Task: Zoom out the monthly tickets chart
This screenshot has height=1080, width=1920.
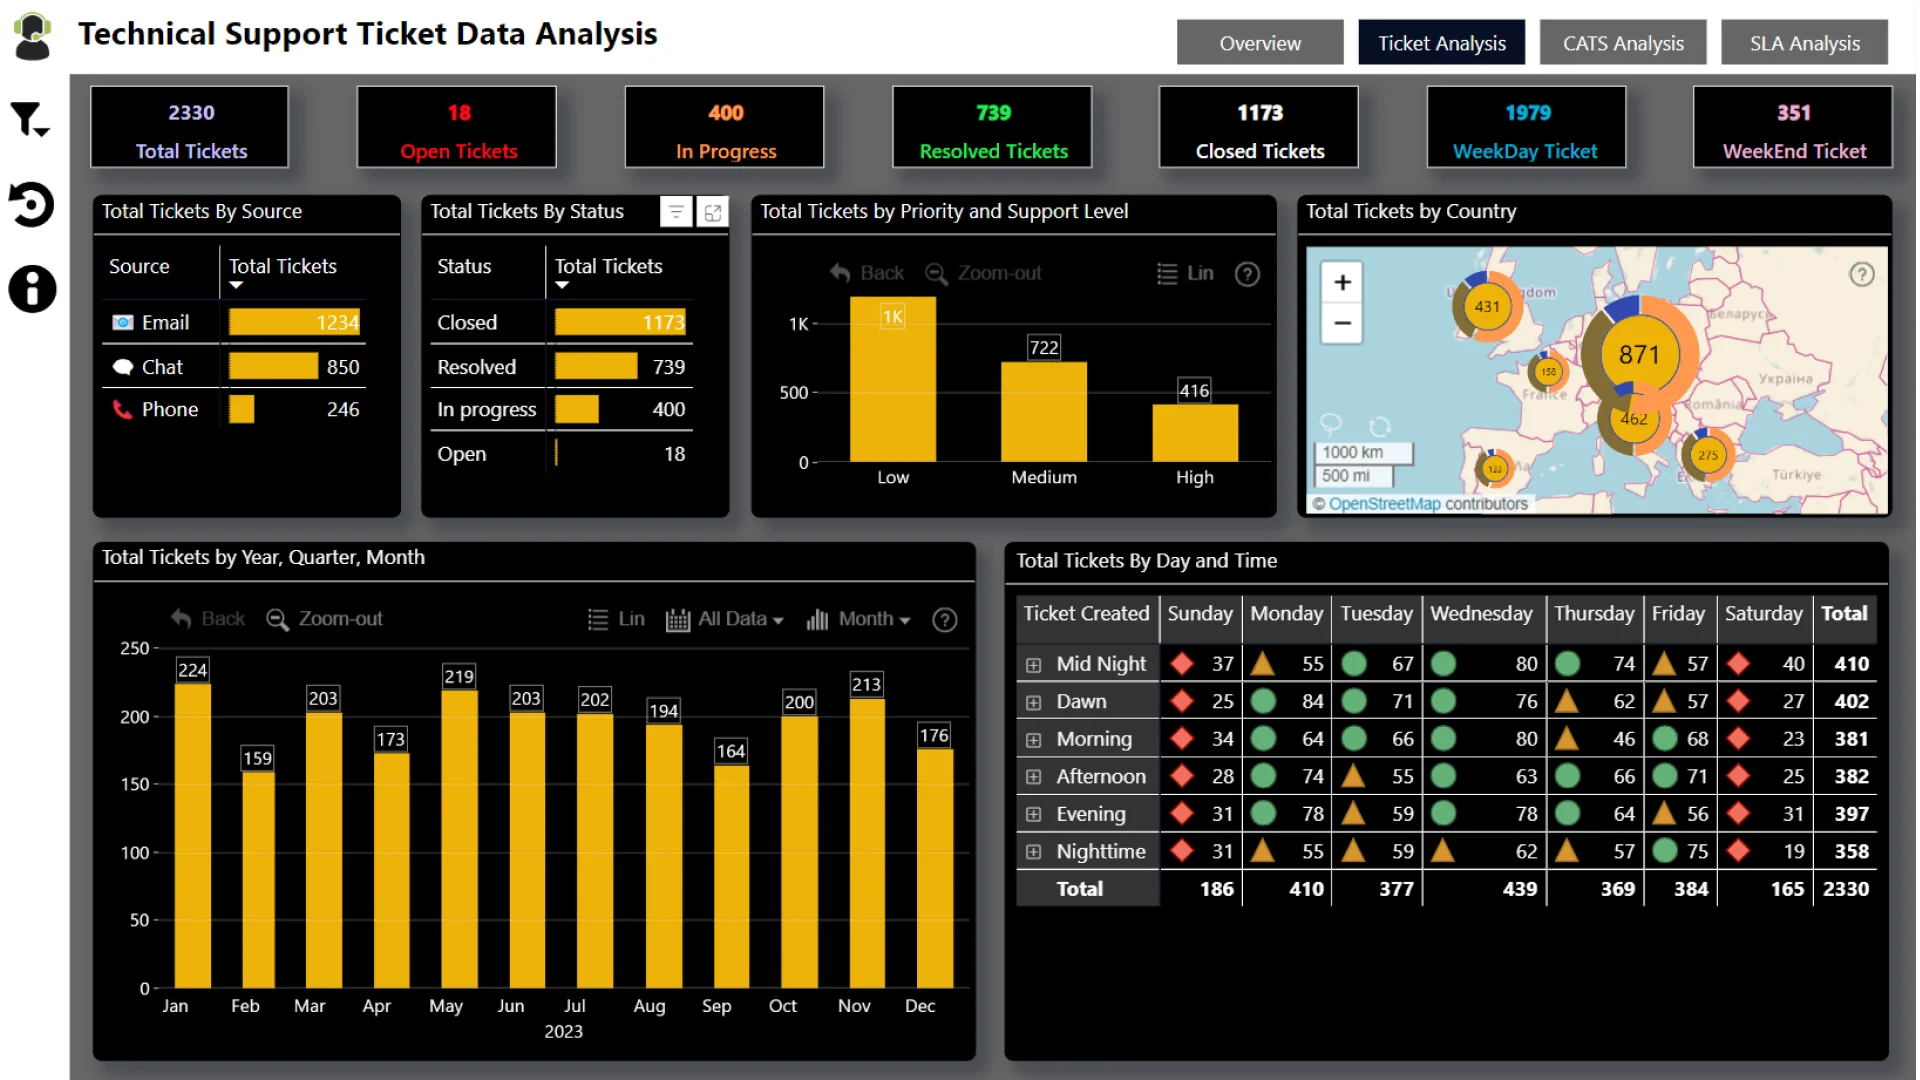Action: click(324, 619)
